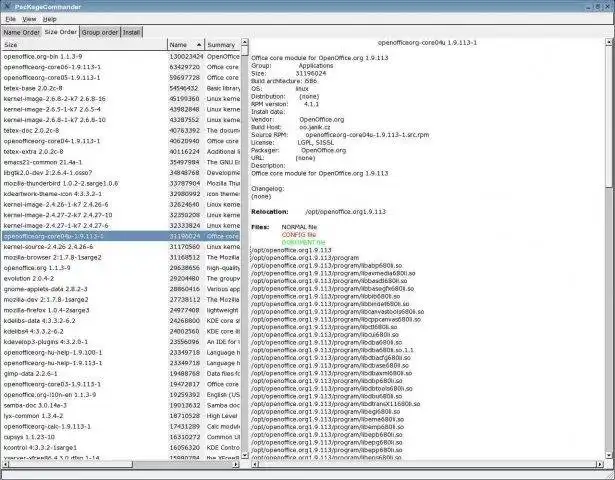Select the openoffice.org-l10n-en package
615x480 pixels.
click(121, 395)
